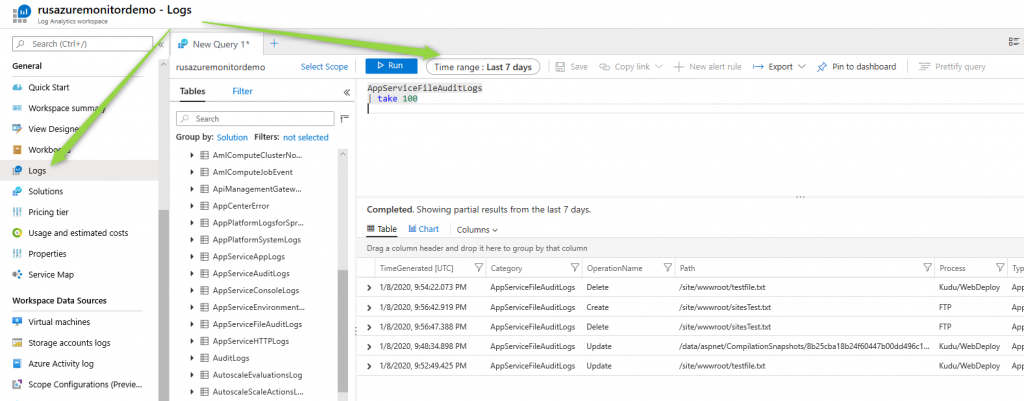Open the Export dropdown
This screenshot has height=401, width=1024.
(779, 67)
